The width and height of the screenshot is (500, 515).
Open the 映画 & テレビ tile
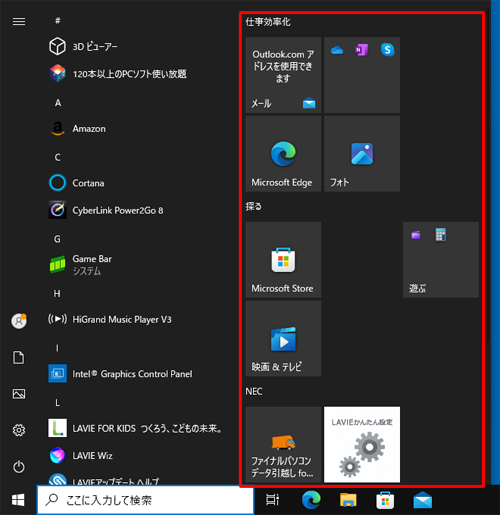[x=283, y=339]
